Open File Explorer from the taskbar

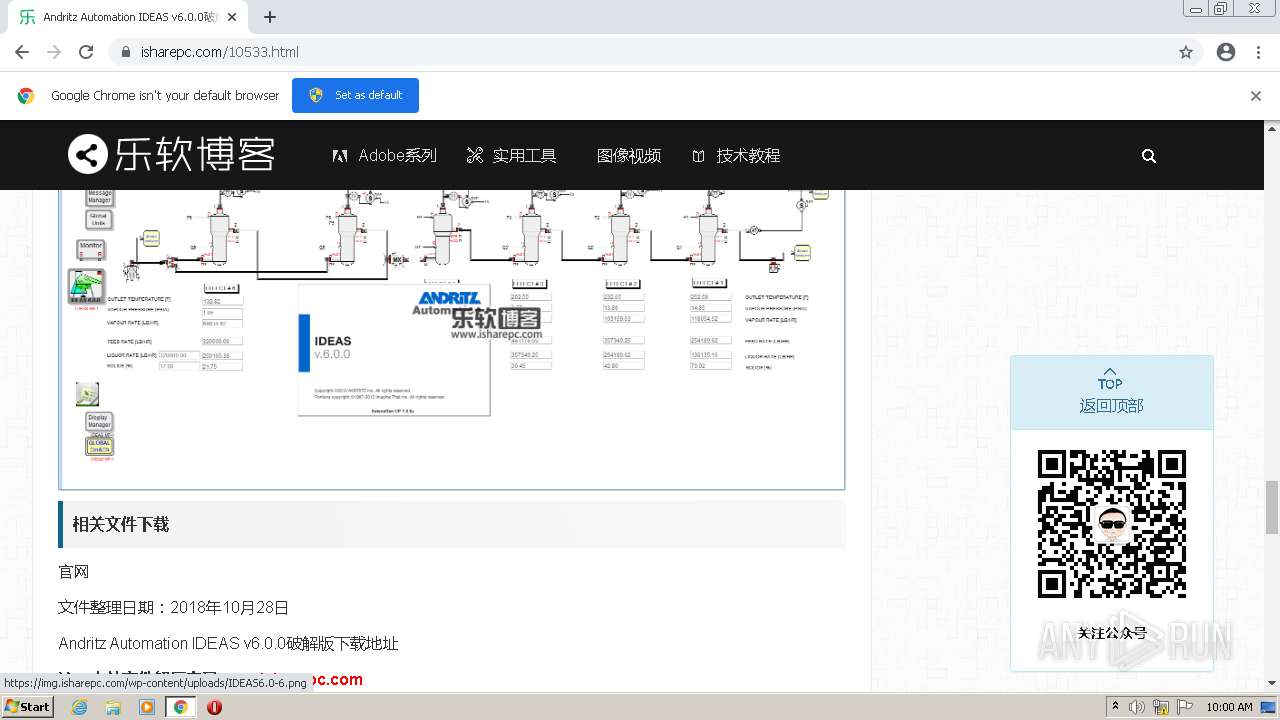click(113, 707)
